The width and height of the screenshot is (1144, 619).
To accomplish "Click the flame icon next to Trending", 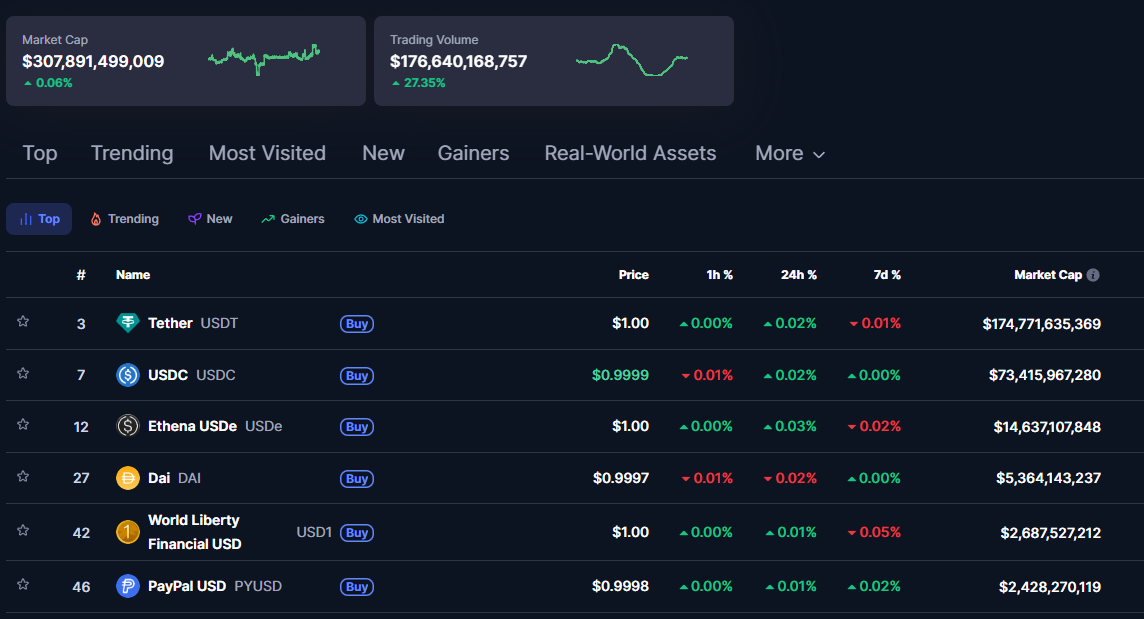I will (x=96, y=219).
